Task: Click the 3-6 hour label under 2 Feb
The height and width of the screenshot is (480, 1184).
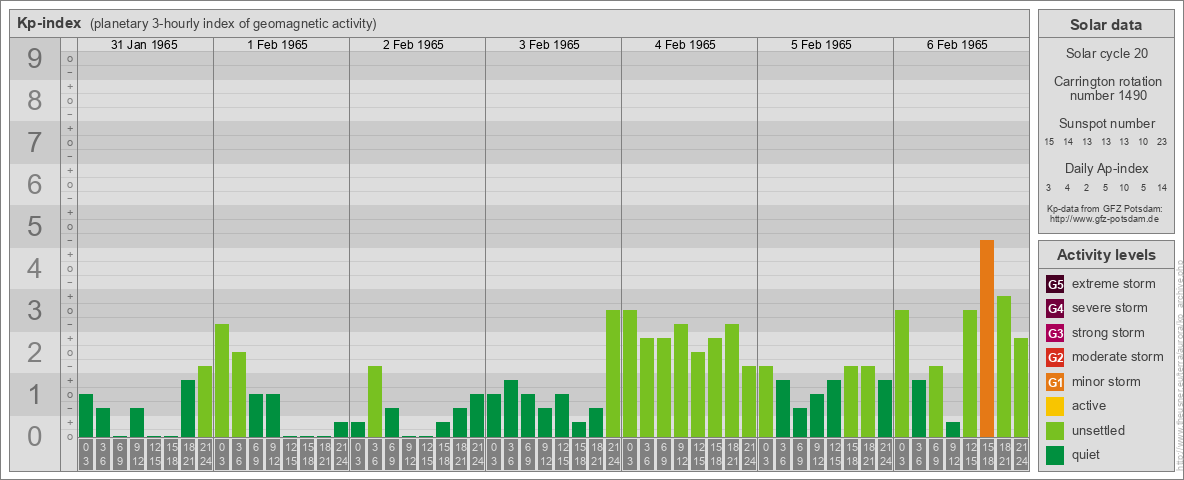Action: click(375, 455)
